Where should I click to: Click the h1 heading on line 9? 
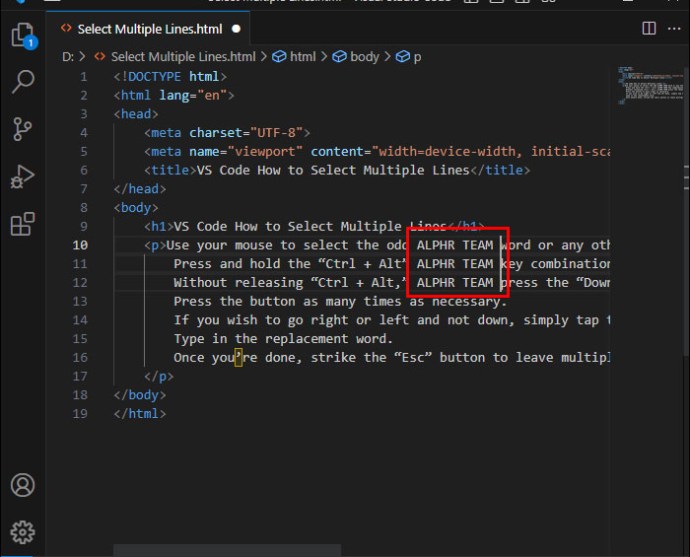pyautogui.click(x=314, y=227)
